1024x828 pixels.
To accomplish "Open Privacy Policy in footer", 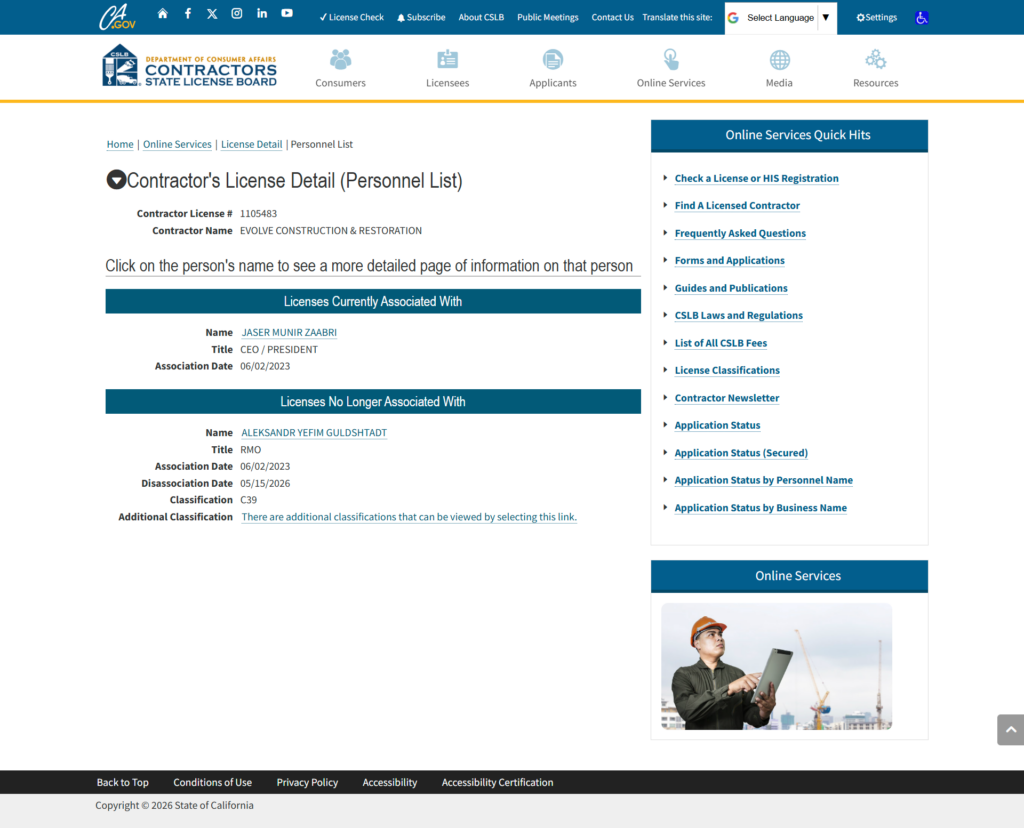I will (x=307, y=782).
